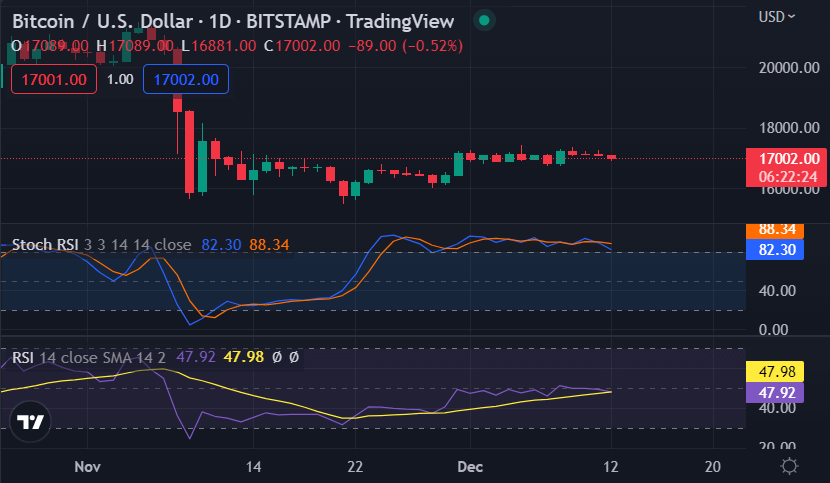
Task: Click the 22 date on time axis
Action: pyautogui.click(x=355, y=467)
